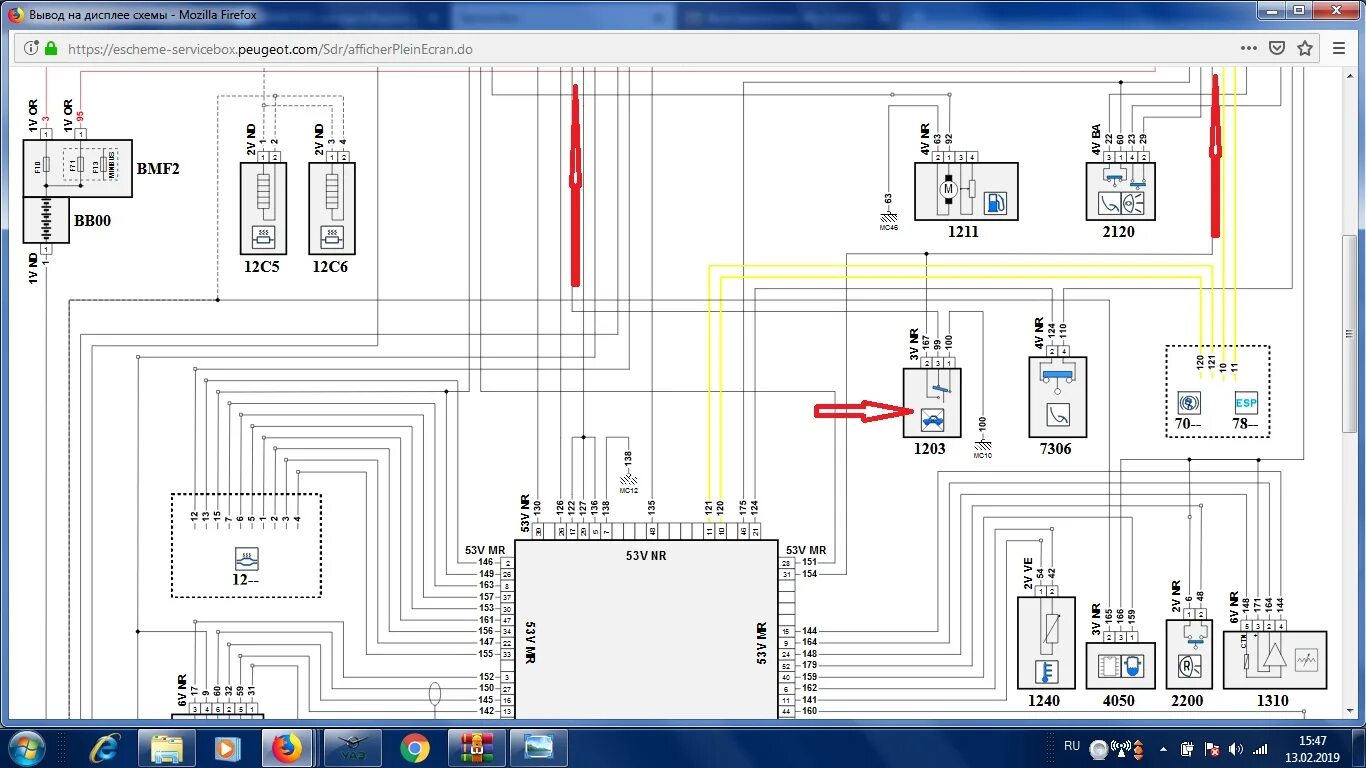Click the green secure connection padlock
The height and width of the screenshot is (768, 1366).
pos(50,48)
